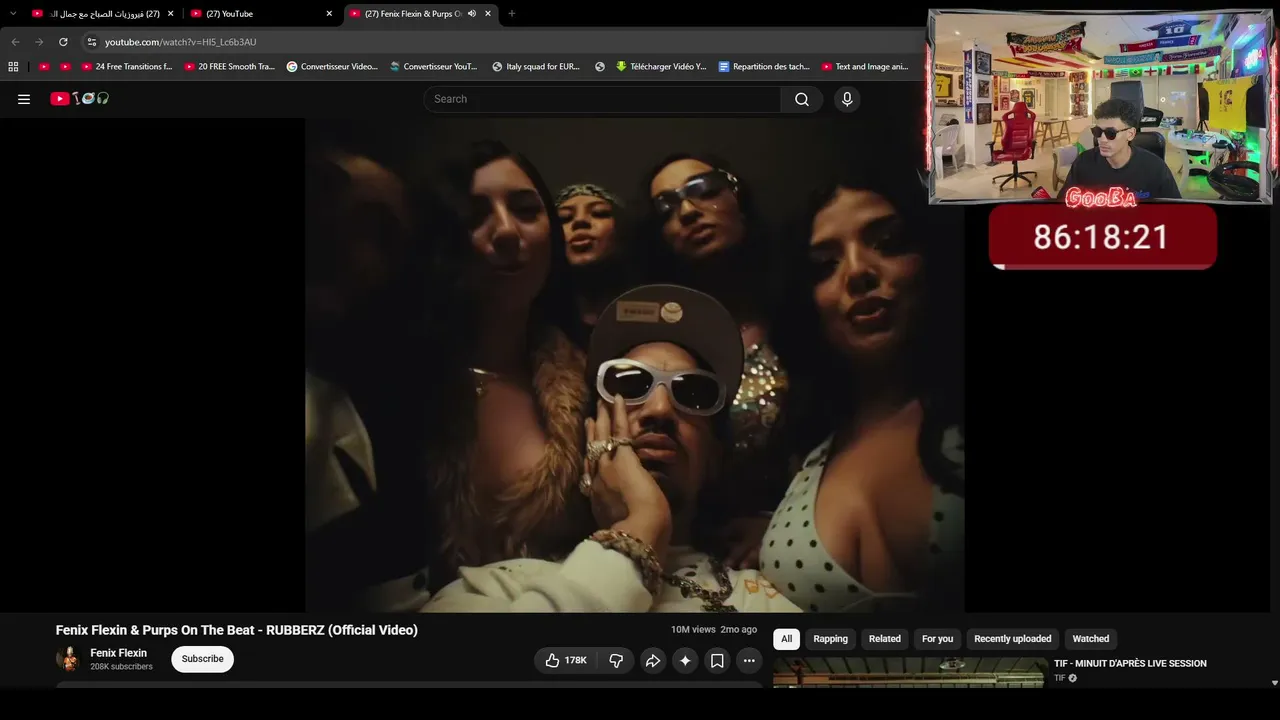Subscribe to Fenix Flexin channel
1280x720 pixels.
(202, 659)
